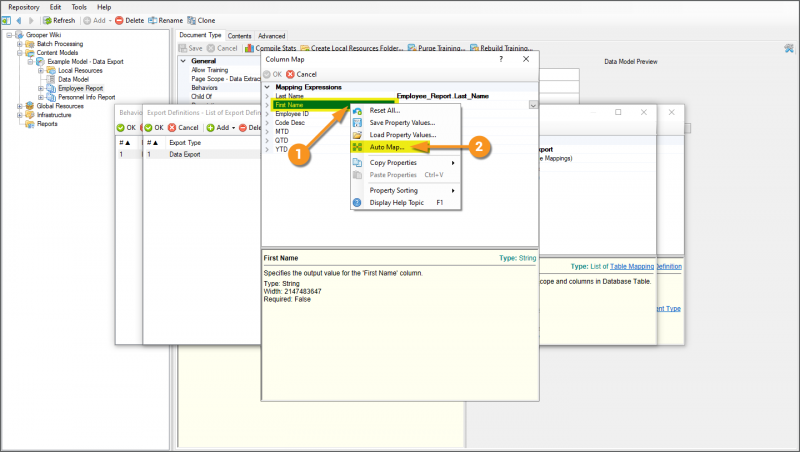Viewport: 800px width, 452px height.
Task: Open the Property Sorting submenu
Action: tap(406, 190)
